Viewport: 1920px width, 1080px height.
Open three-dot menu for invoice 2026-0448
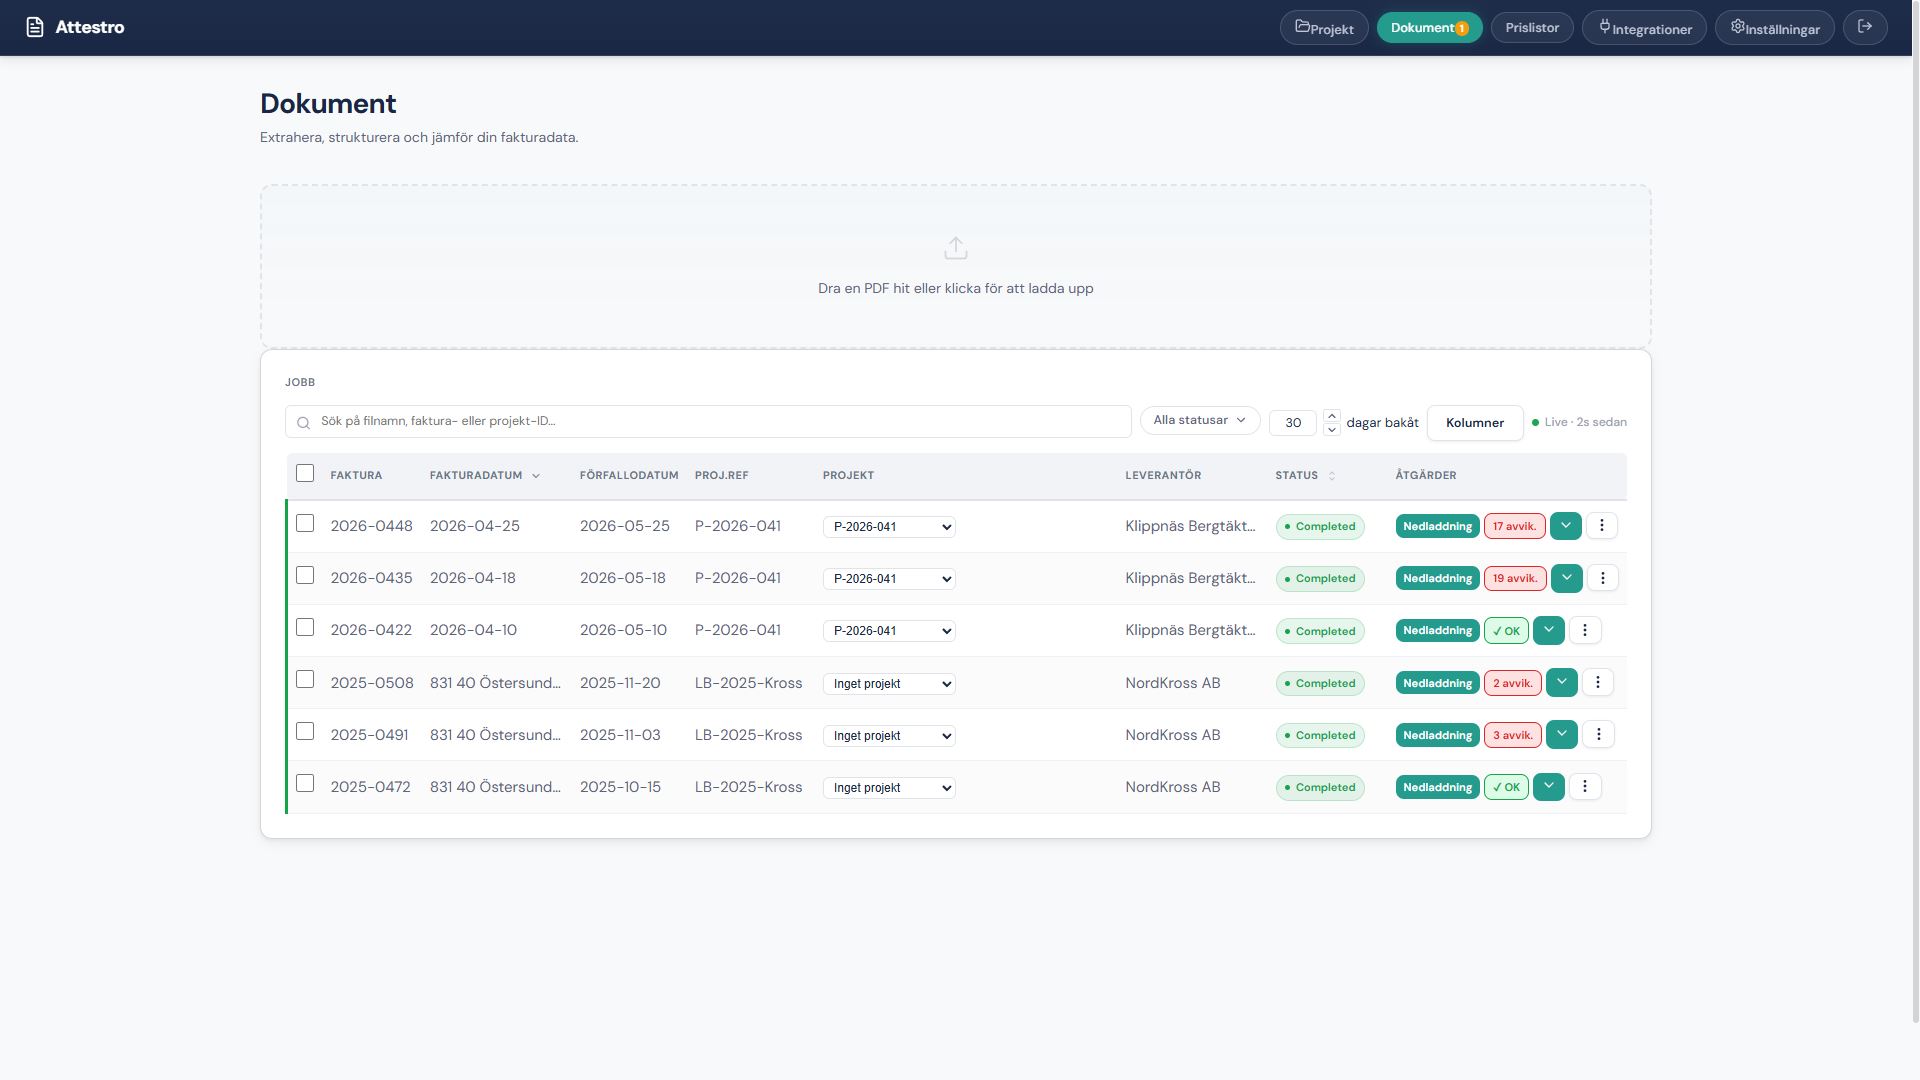(x=1601, y=526)
